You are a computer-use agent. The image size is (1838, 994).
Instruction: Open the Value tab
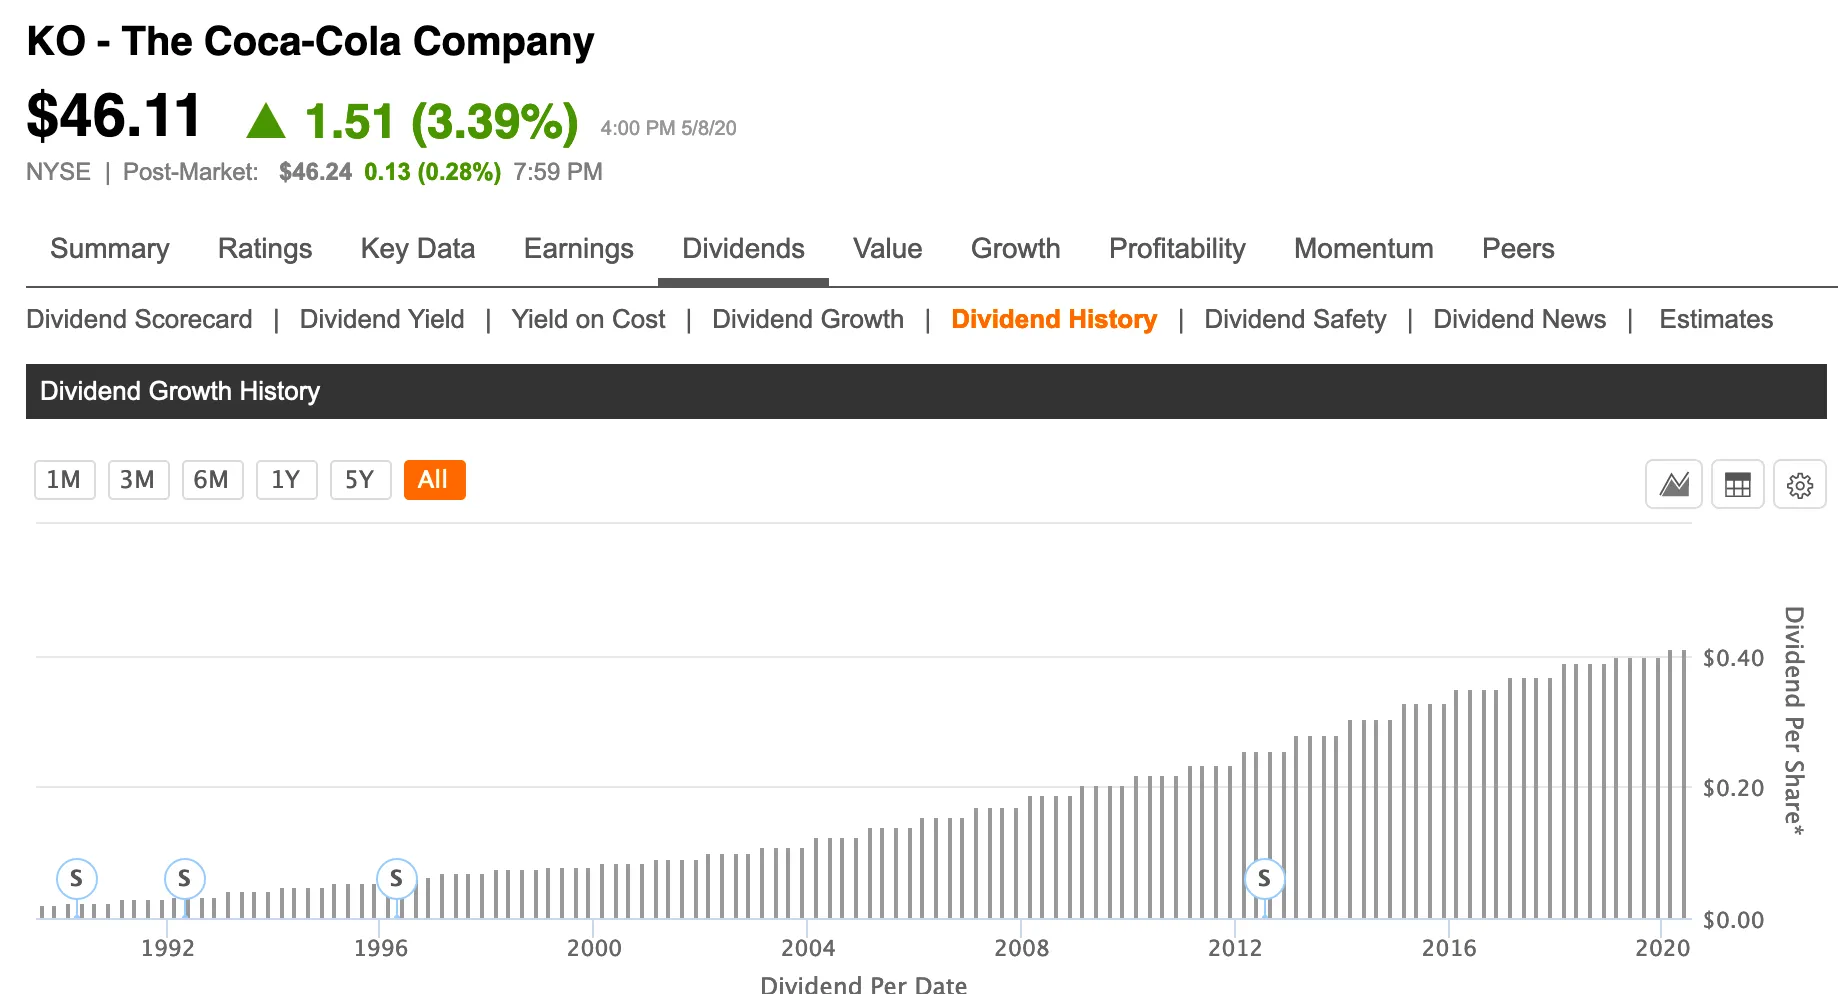tap(888, 248)
